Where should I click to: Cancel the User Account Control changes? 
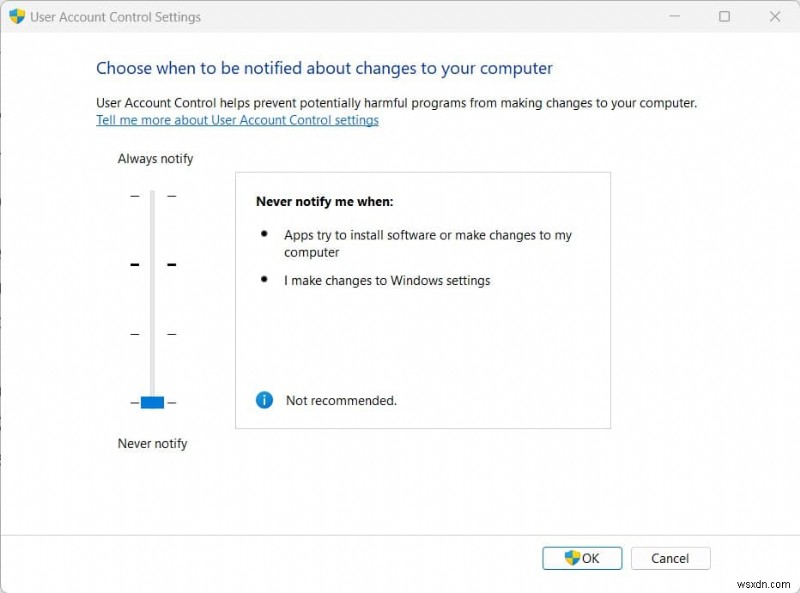(x=670, y=558)
